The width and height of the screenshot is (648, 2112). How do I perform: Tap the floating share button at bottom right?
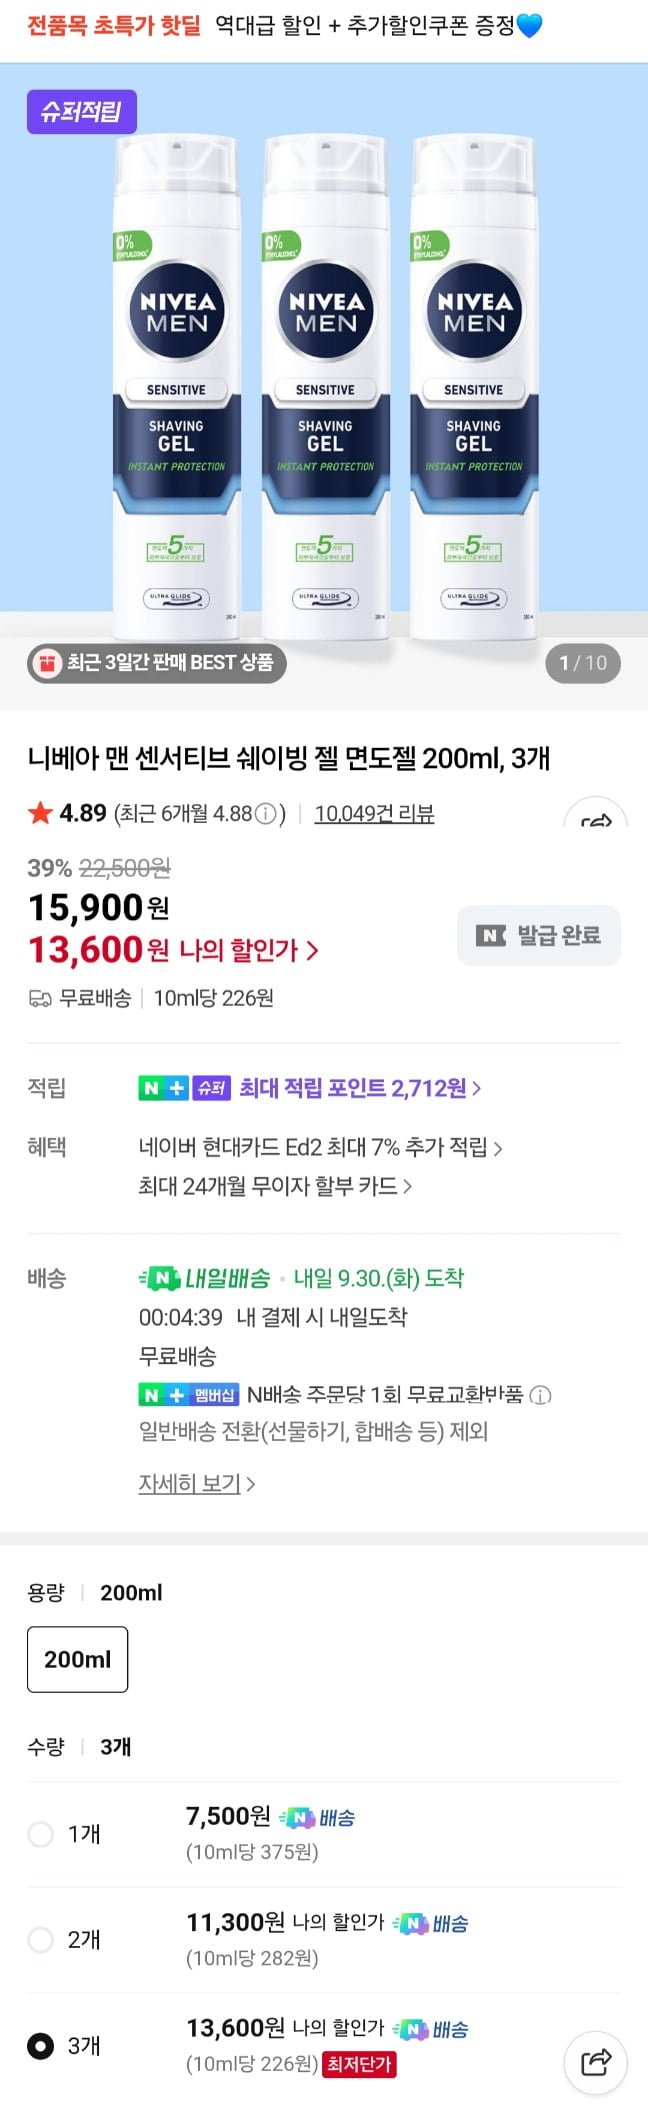click(x=596, y=2061)
